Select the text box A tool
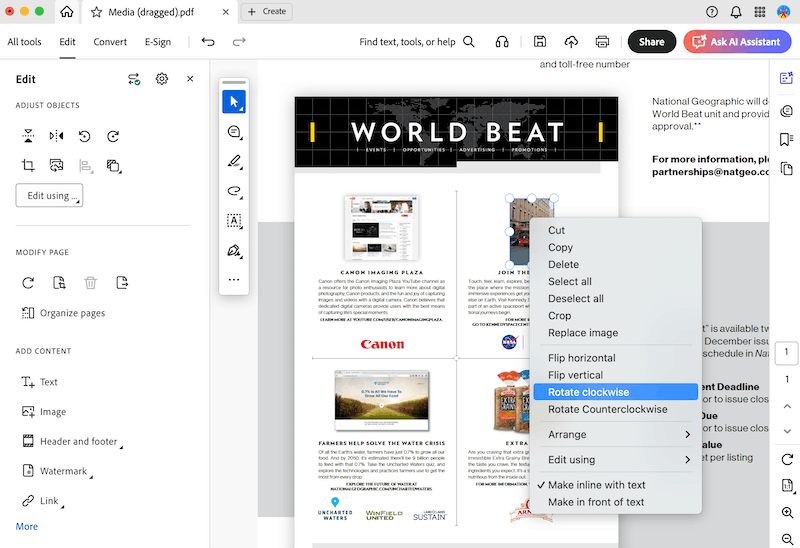800x548 pixels. [x=234, y=221]
